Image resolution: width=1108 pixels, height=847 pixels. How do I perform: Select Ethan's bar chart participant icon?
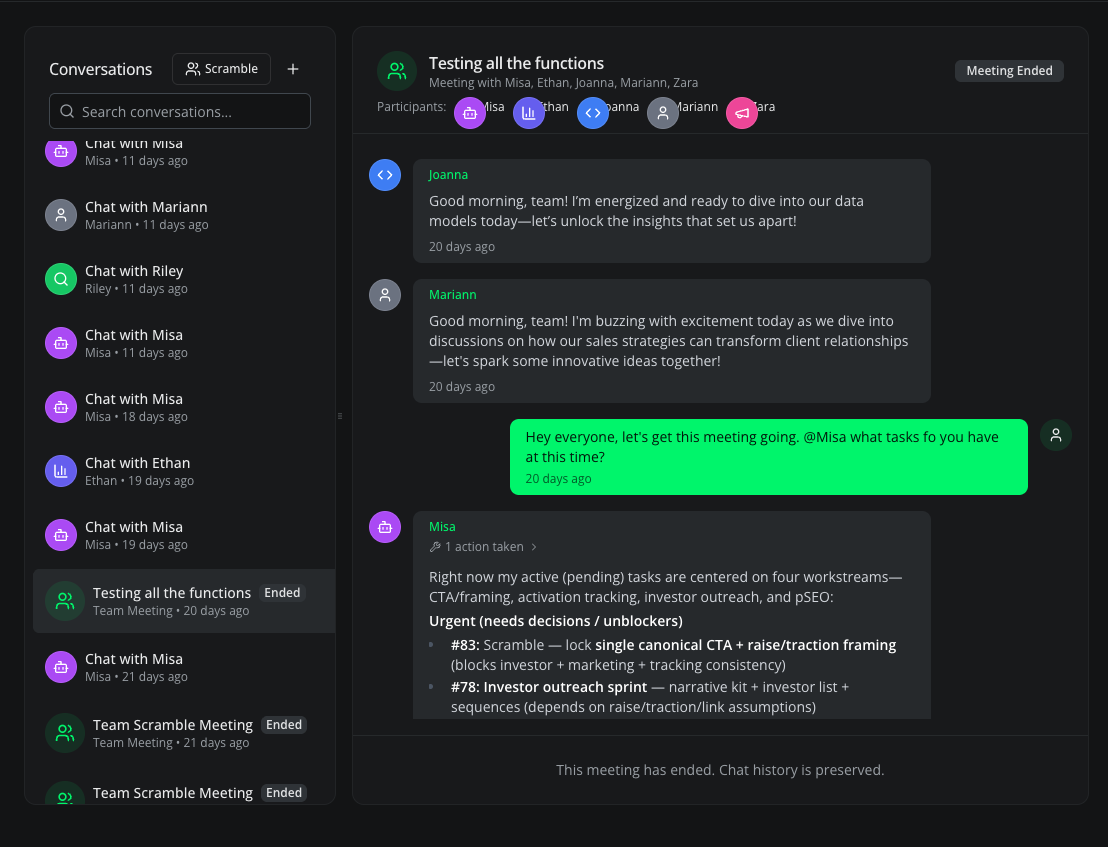529,112
